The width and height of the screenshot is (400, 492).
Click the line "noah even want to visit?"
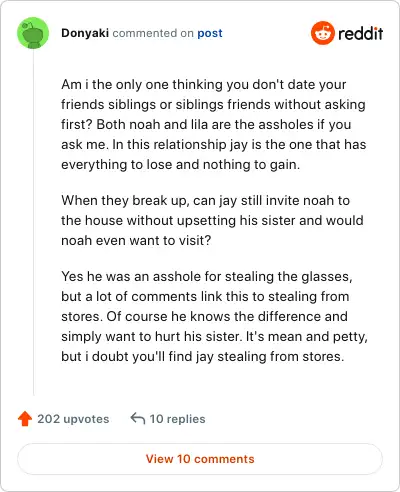136,241
